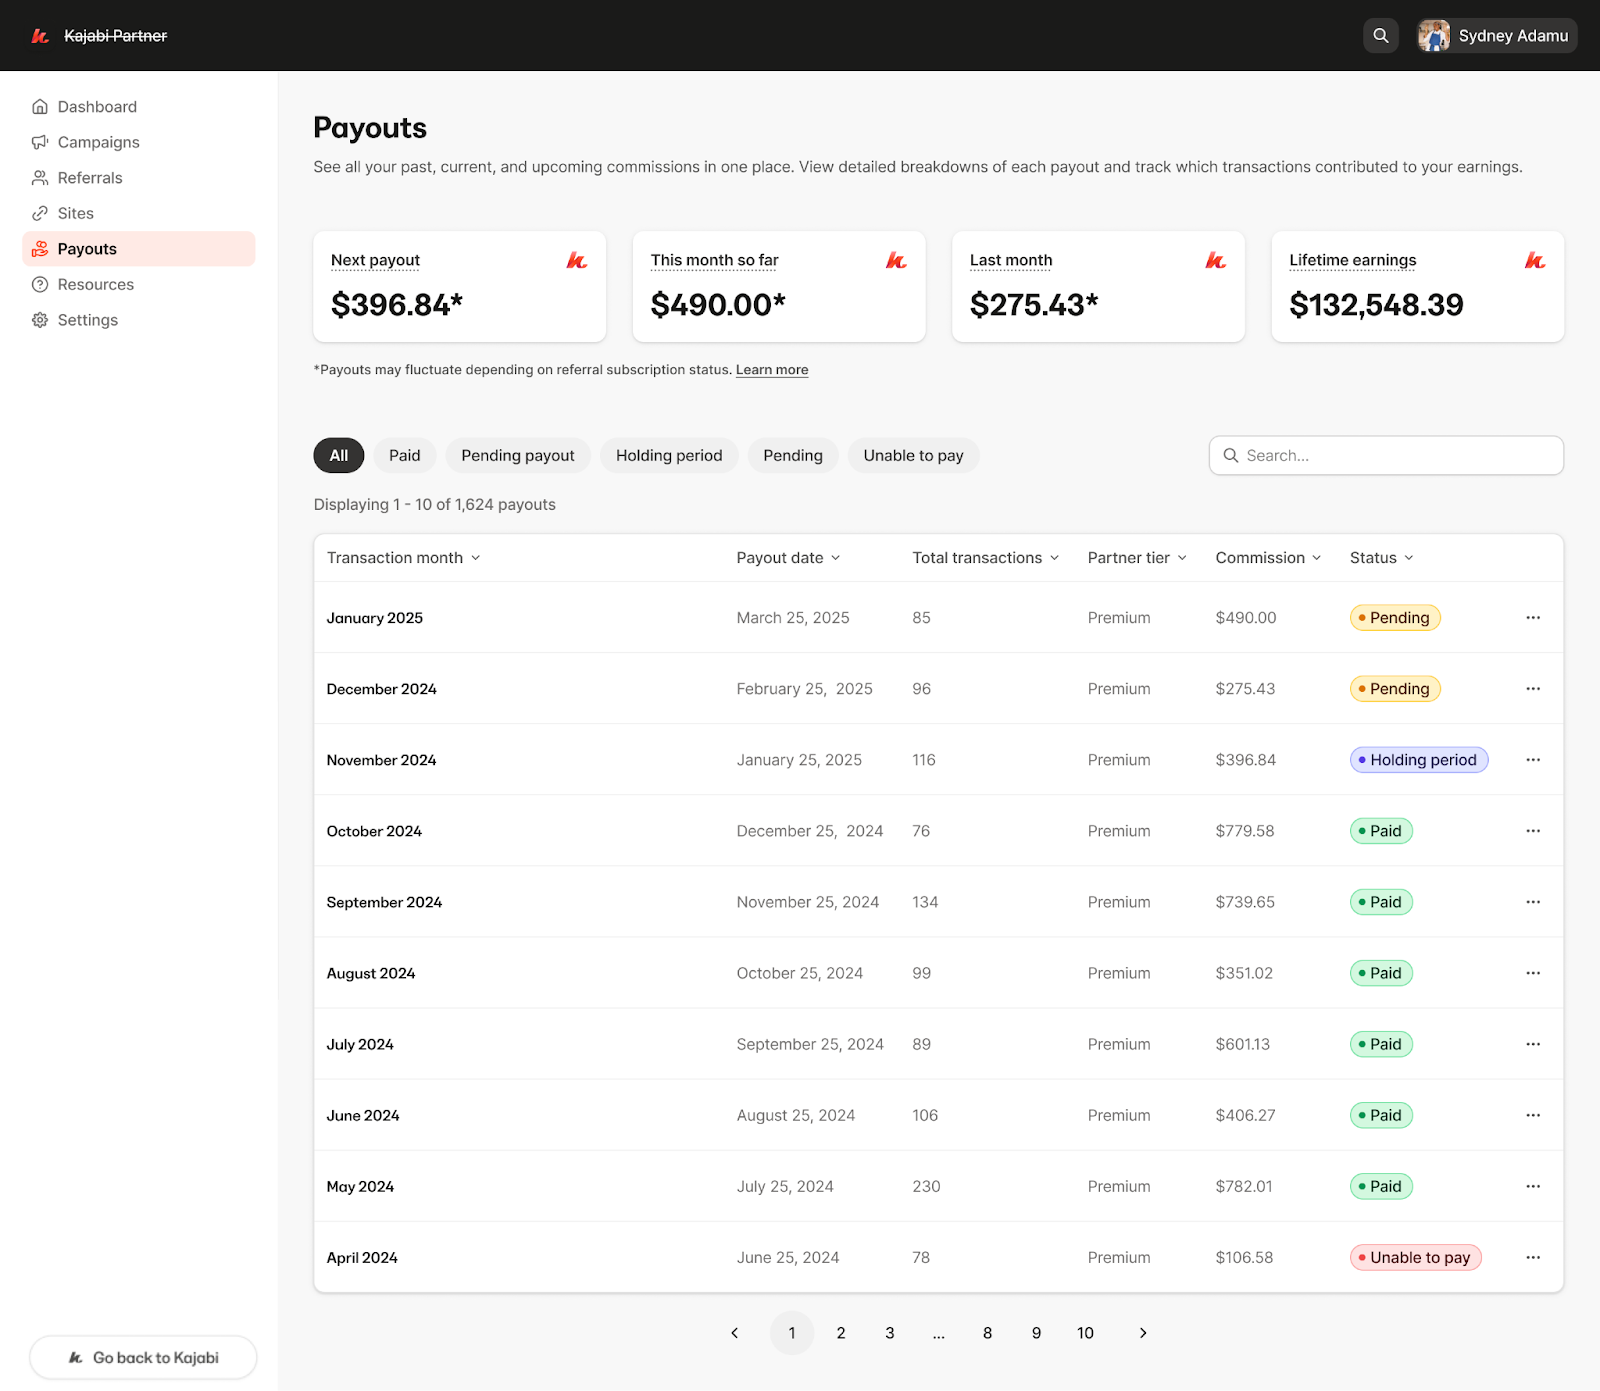This screenshot has height=1391, width=1600.
Task: Click the Payouts sidebar icon
Action: pyautogui.click(x=40, y=248)
